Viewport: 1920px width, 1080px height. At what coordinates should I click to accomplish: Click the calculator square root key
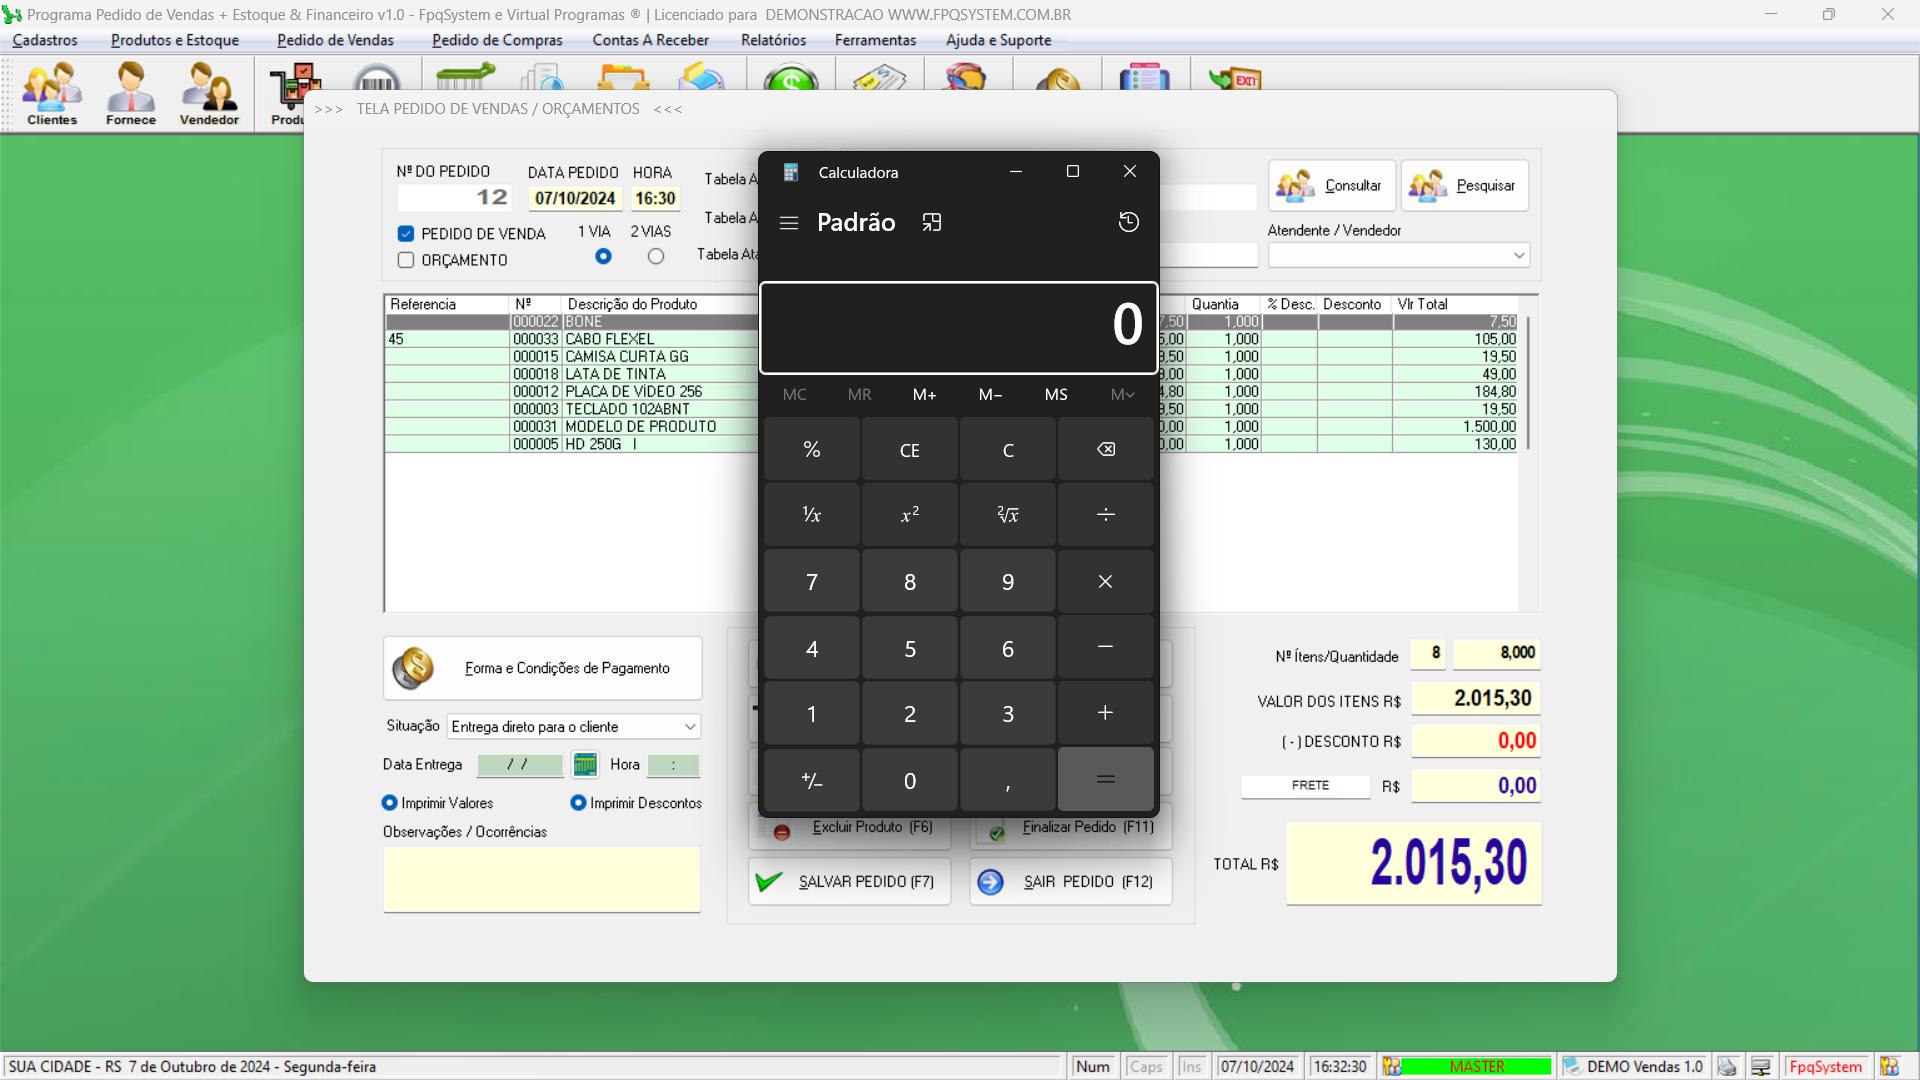click(1007, 514)
